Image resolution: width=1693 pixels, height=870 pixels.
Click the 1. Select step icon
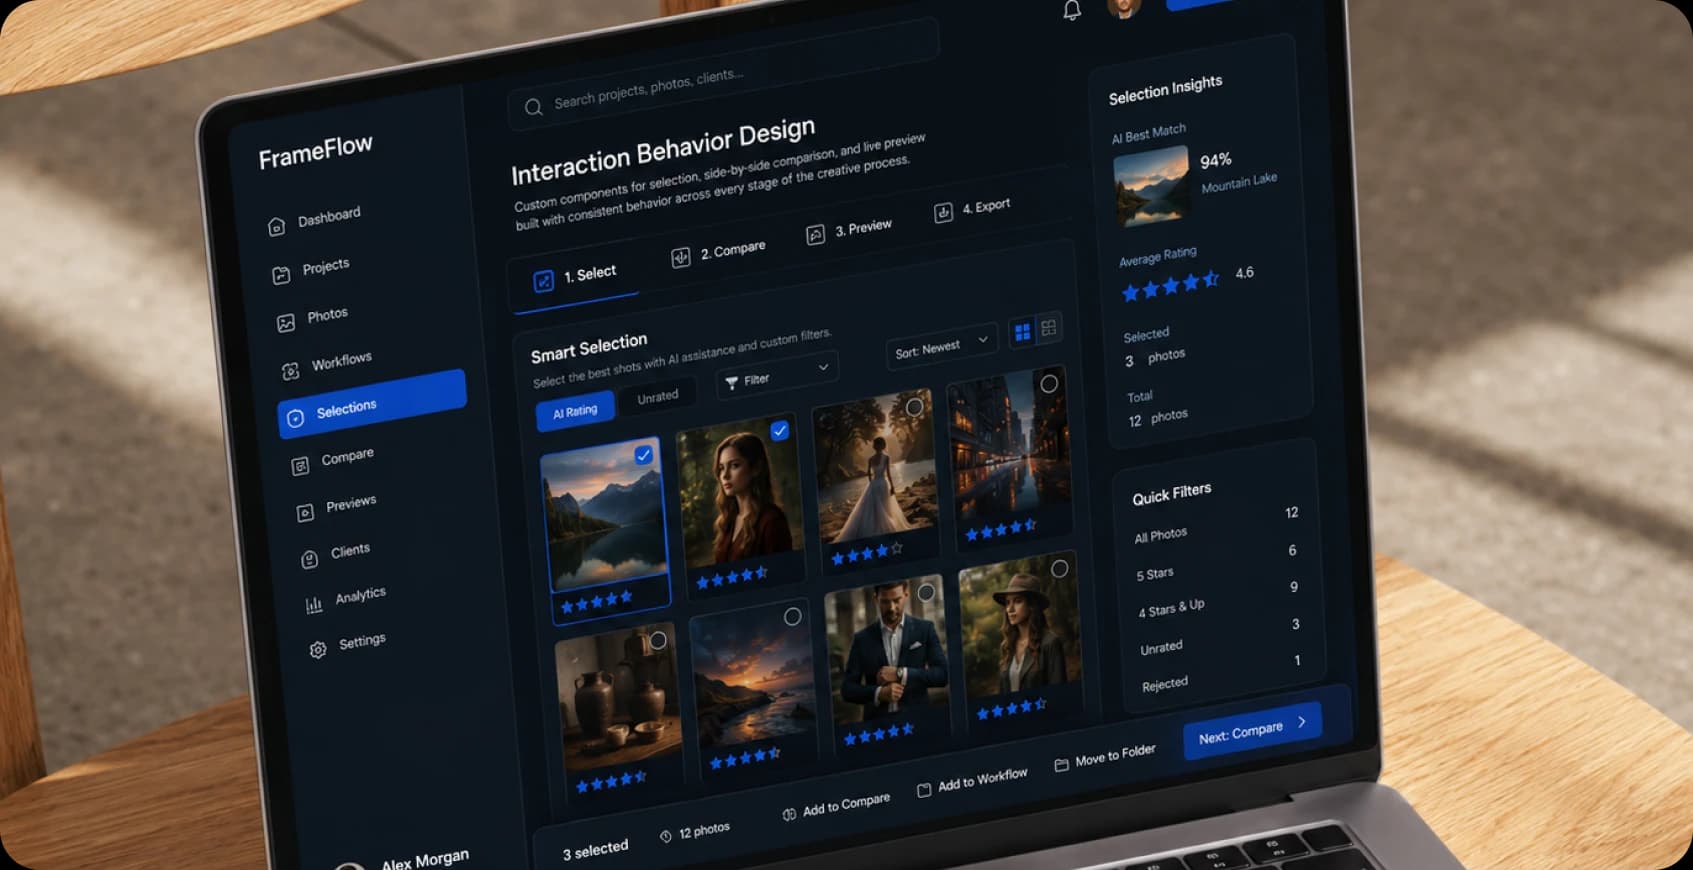click(543, 281)
